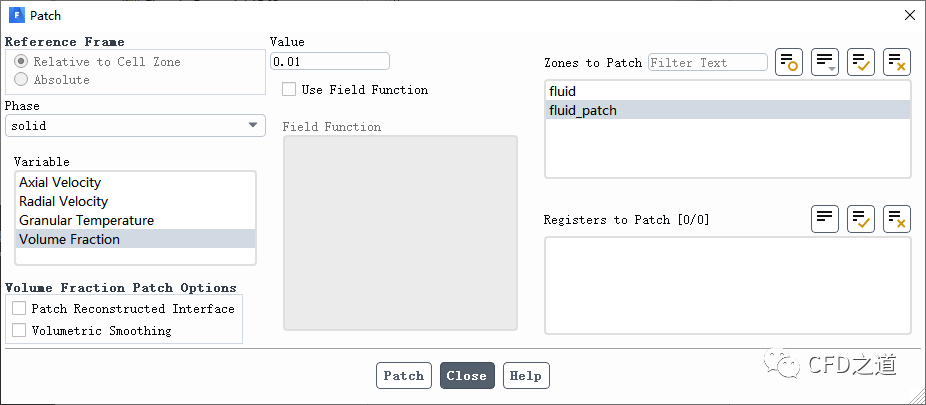Viewport: 926px width, 405px height.
Task: Select all registers in Registers to Patch
Action: pos(861,219)
